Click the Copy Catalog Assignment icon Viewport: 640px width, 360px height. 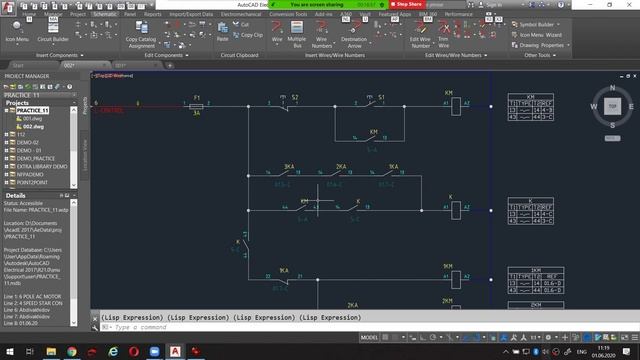click(141, 35)
